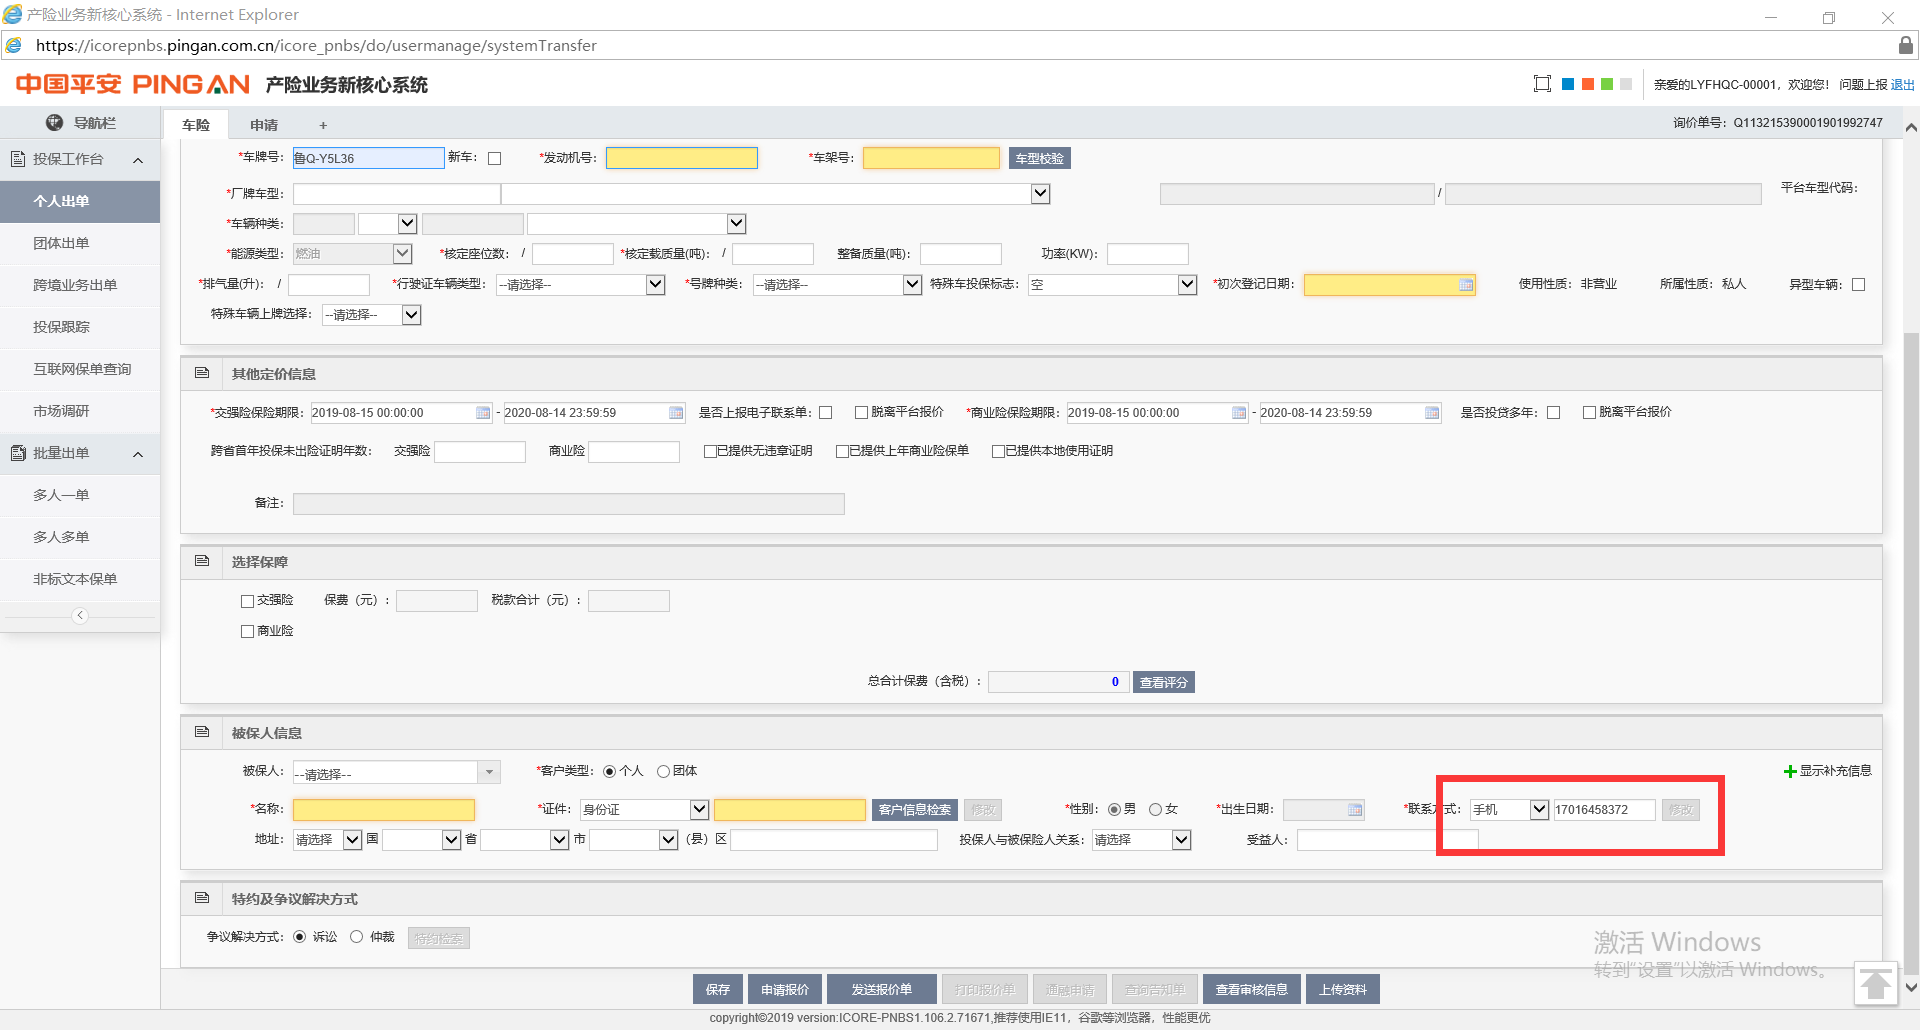The image size is (1920, 1030).
Task: Open 互联网保单查询 in sidebar
Action: 80,369
